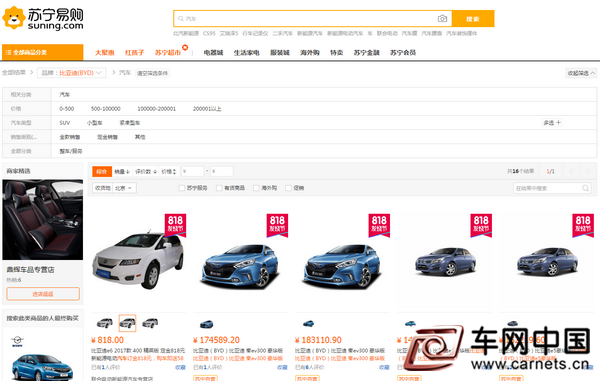Click the orange search button
Viewport: 600px width, 381px height.
click(473, 19)
